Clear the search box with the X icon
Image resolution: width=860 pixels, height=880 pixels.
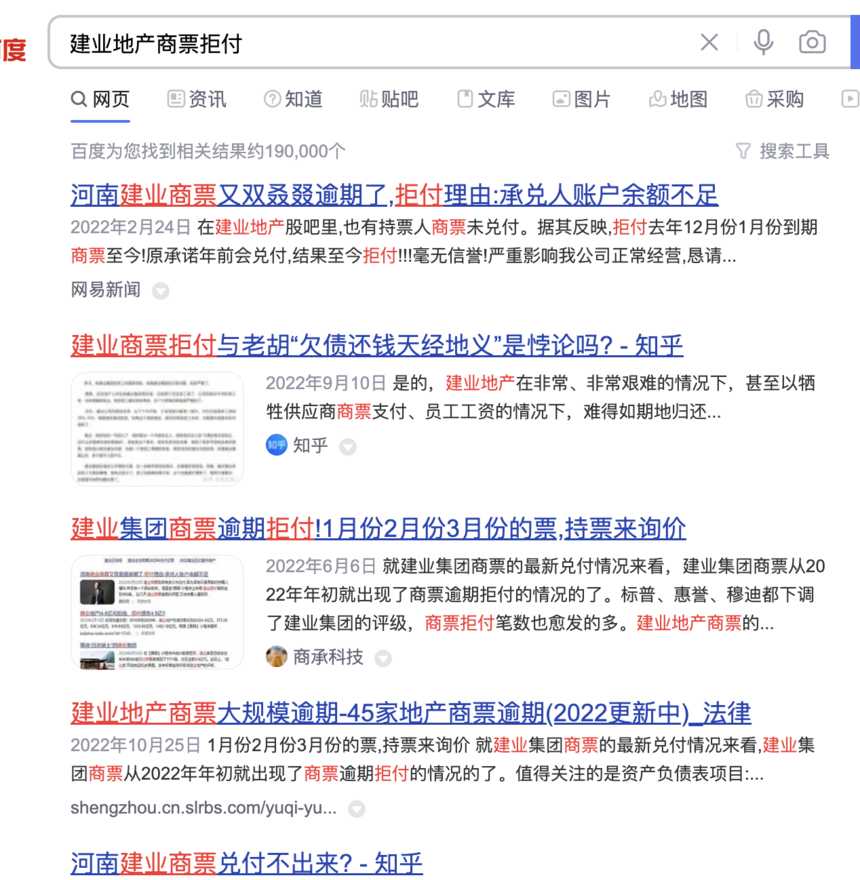pos(709,42)
